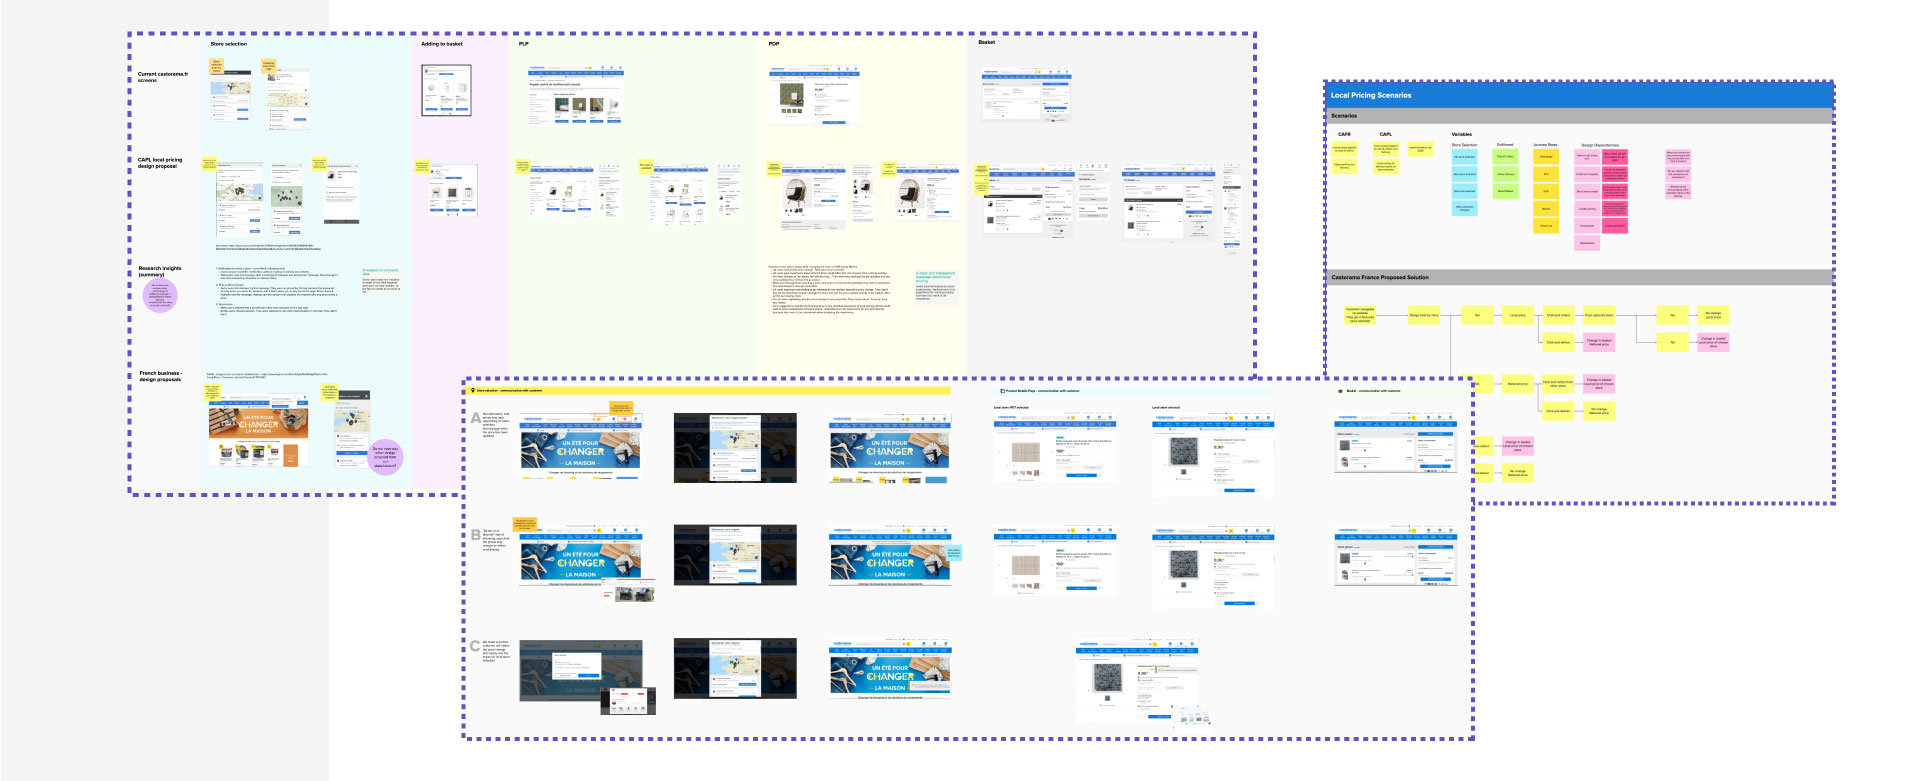The width and height of the screenshot is (1920, 781).
Task: Select the 'Adding to basket' column heading
Action: [441, 44]
